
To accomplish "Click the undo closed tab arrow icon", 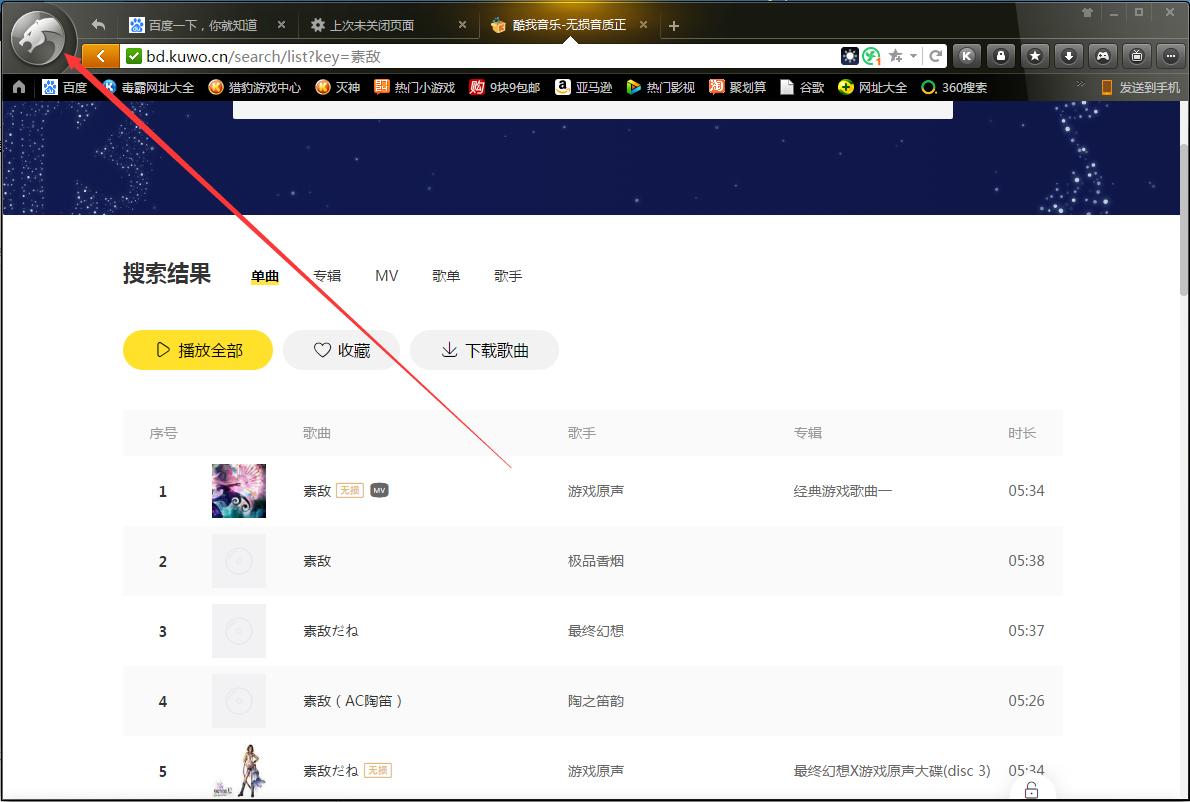I will [x=98, y=25].
